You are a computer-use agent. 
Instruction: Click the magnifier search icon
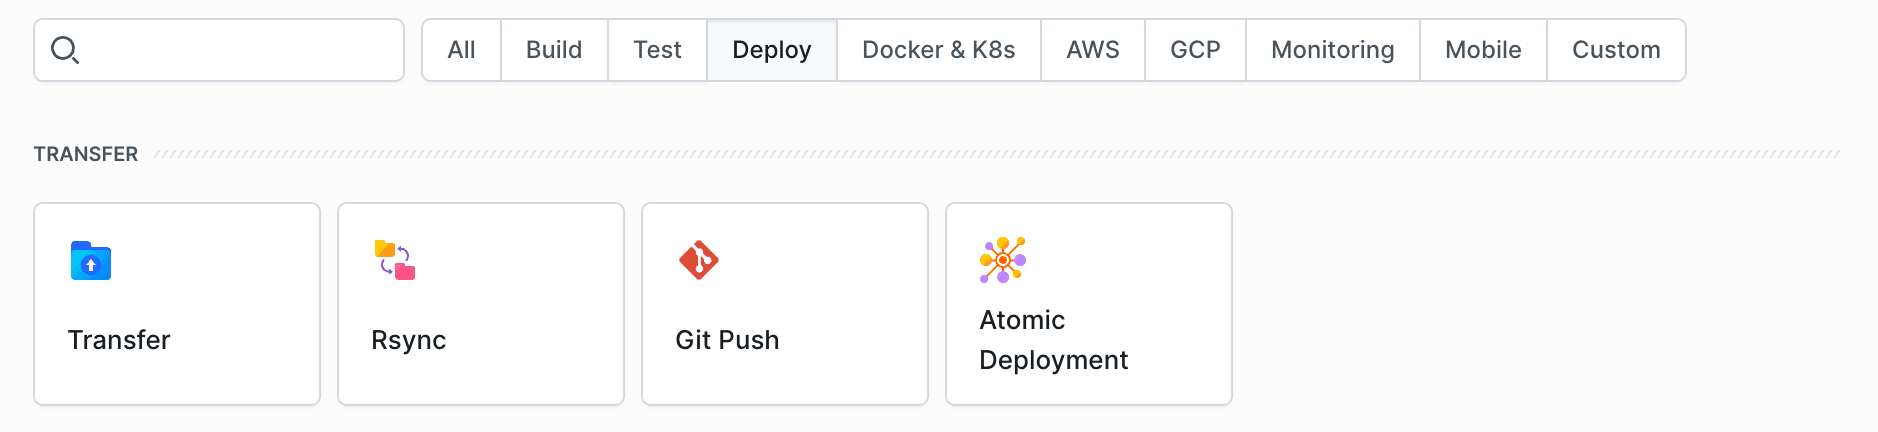point(65,50)
